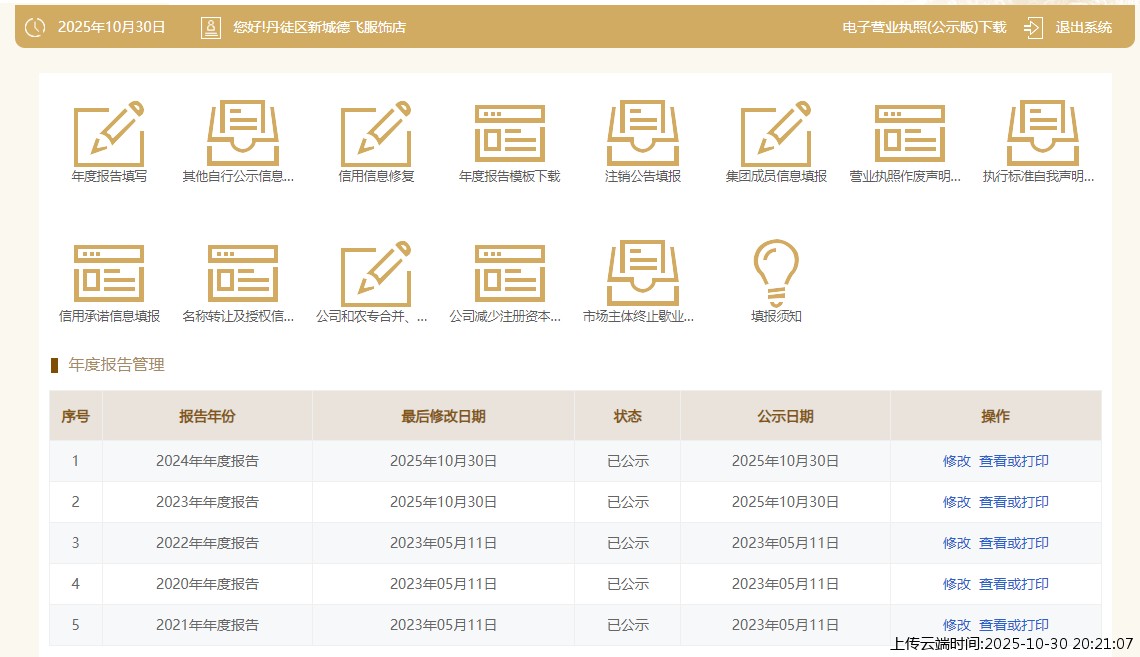The height and width of the screenshot is (657, 1140).
Task: Click the 信用承诺信息填报 icon
Action: click(109, 275)
